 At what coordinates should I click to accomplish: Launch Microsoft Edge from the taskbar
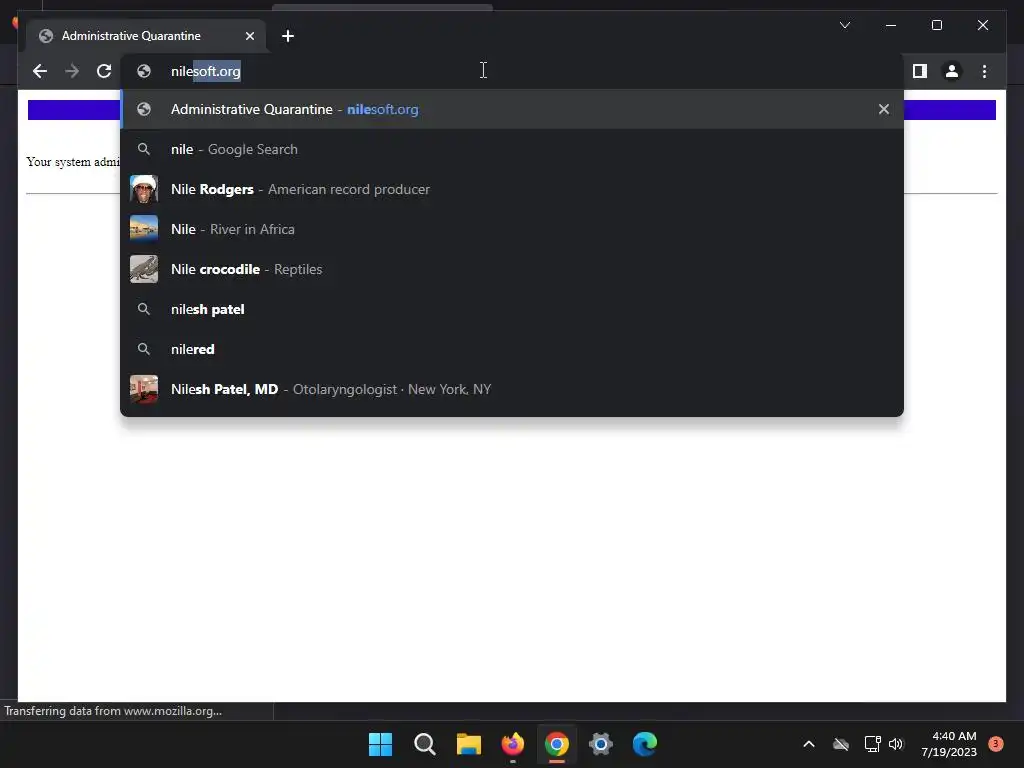click(x=645, y=744)
